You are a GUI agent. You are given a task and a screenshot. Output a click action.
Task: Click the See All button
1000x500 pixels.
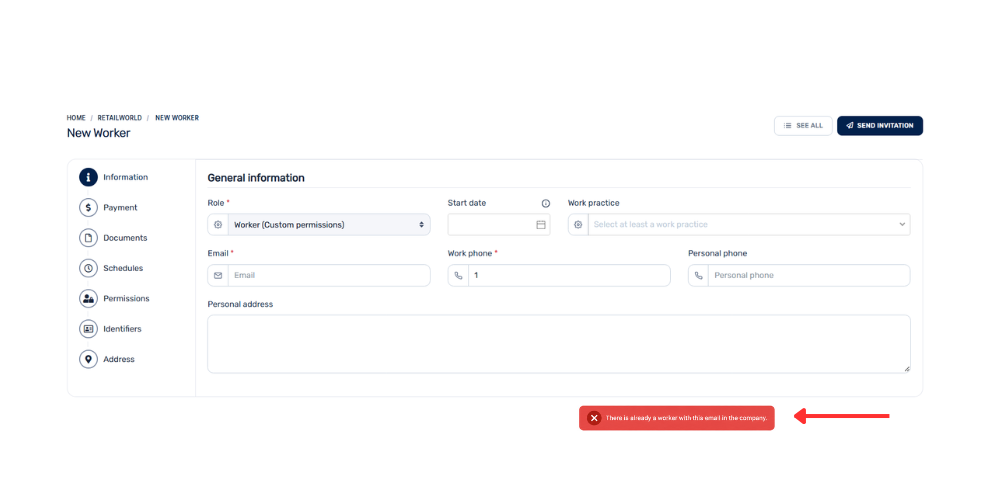803,126
